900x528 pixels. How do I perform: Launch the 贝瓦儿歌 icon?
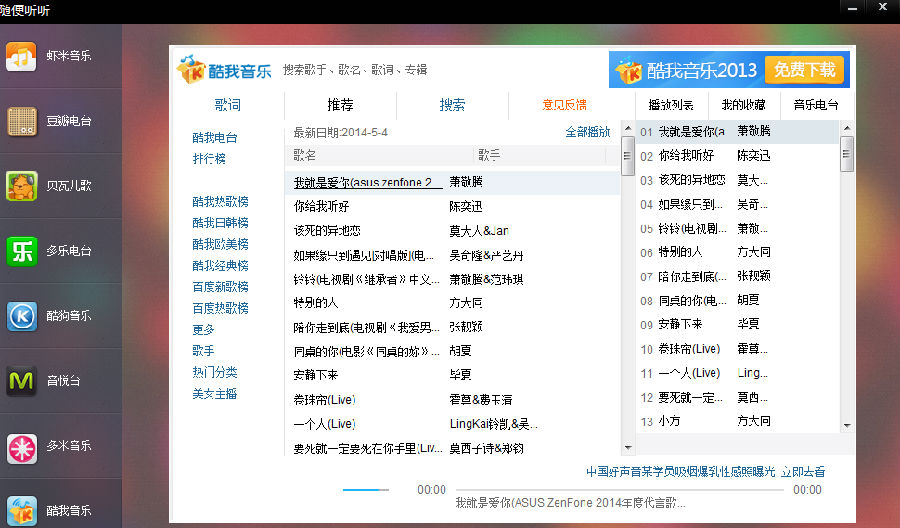tap(21, 185)
